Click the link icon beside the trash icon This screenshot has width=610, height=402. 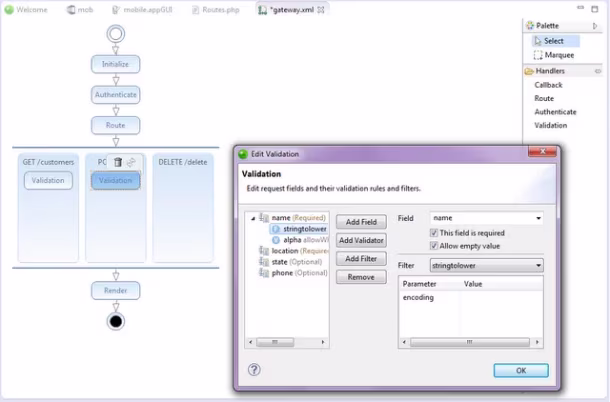click(x=131, y=162)
